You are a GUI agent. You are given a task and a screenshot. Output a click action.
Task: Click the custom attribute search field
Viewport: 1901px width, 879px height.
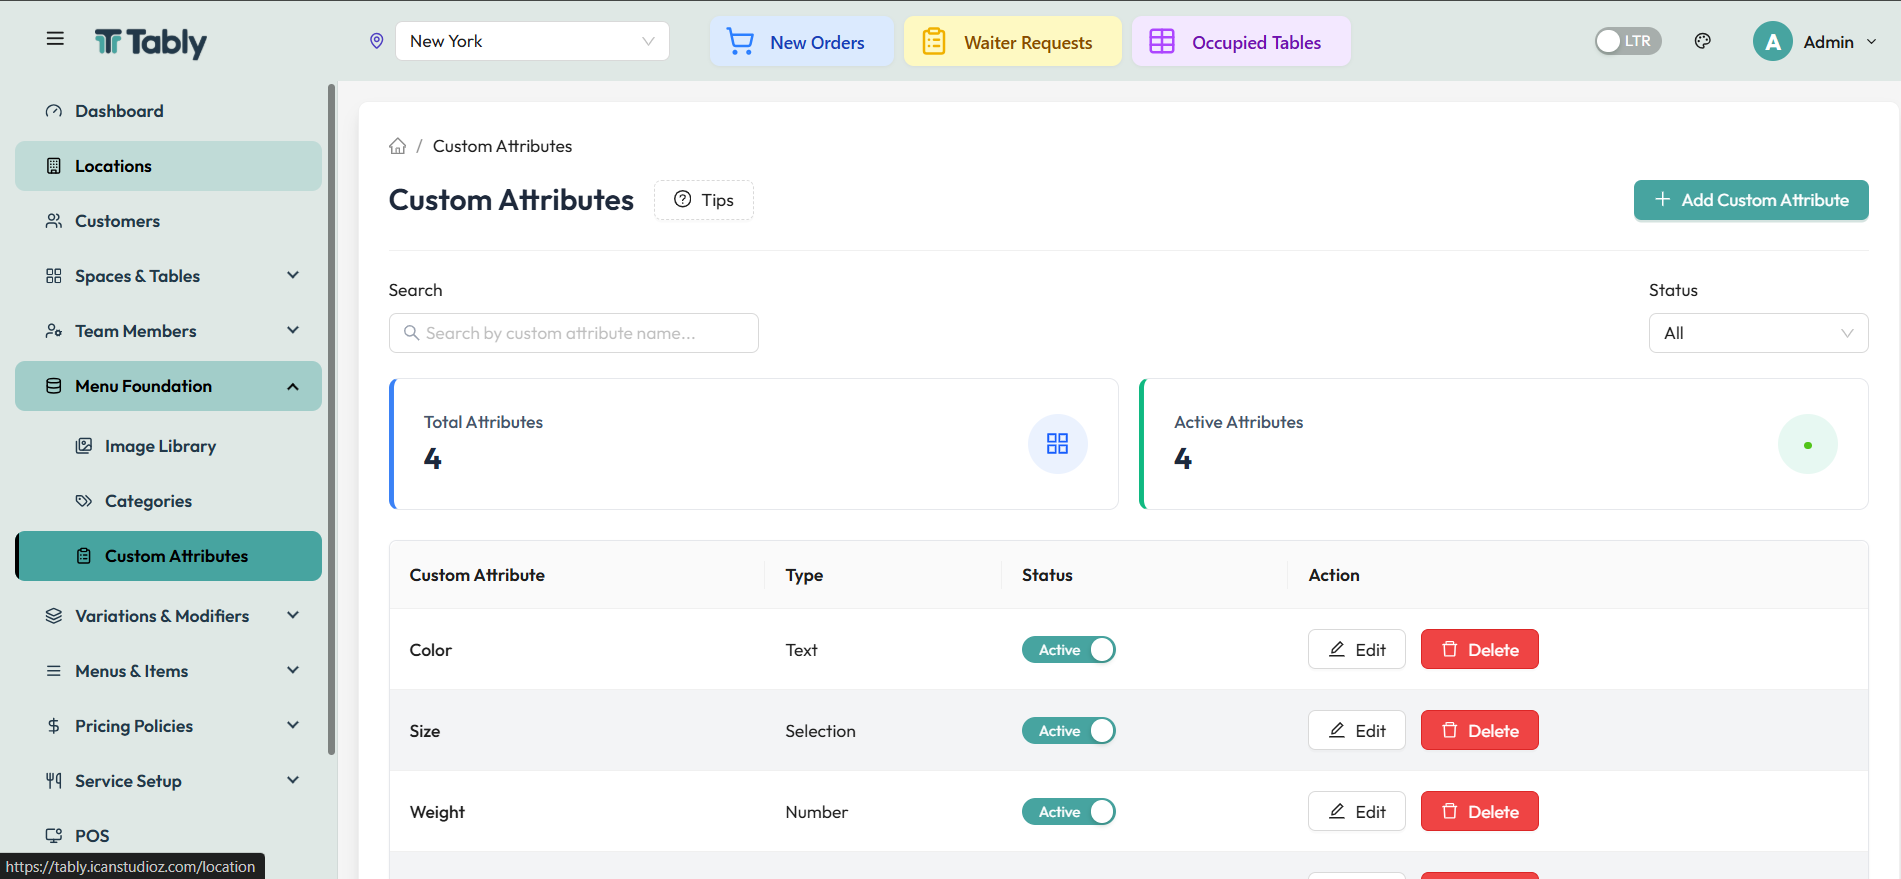[x=574, y=333]
